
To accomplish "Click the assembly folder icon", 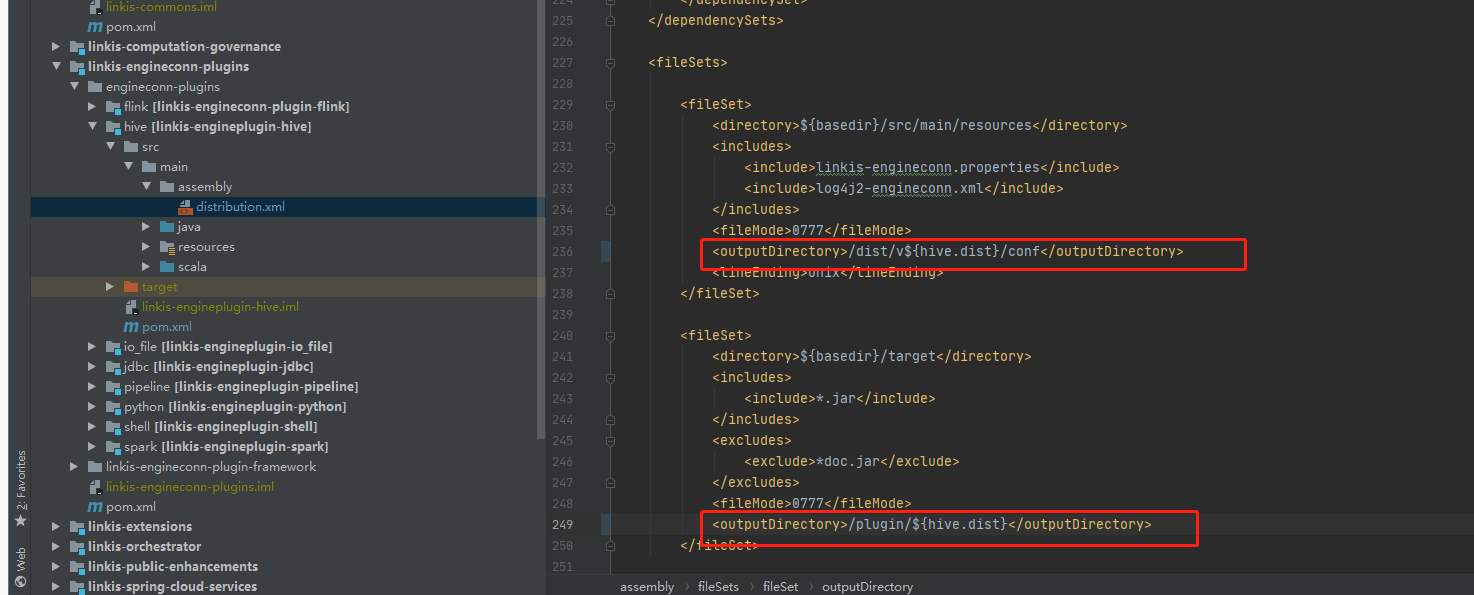I will click(167, 187).
